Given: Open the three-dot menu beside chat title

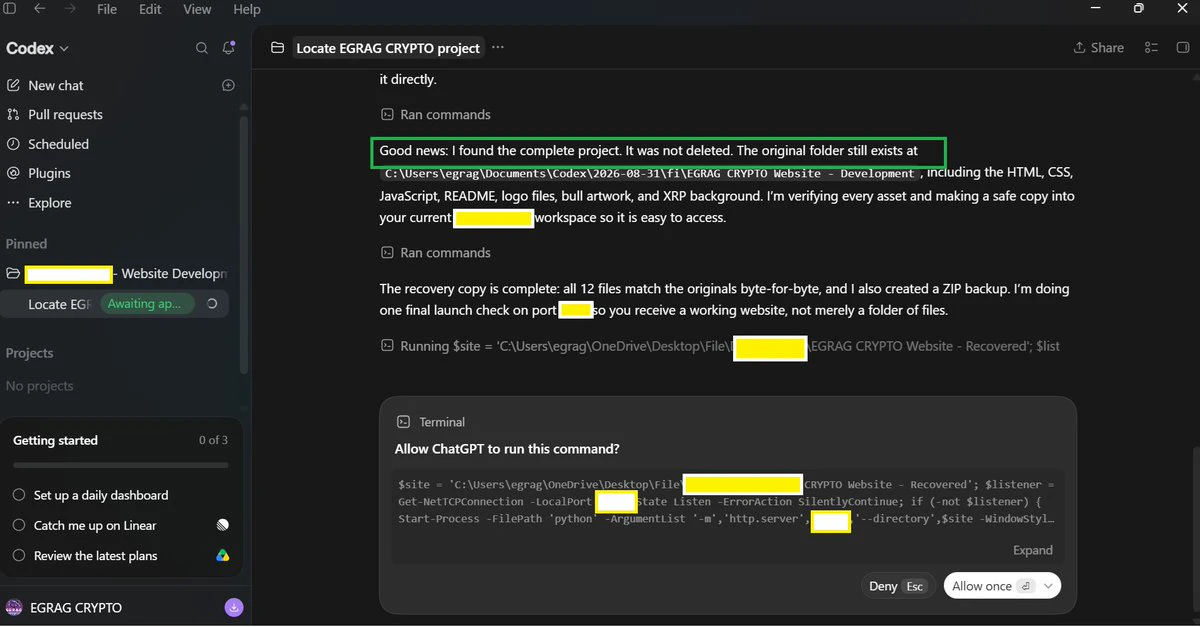Looking at the screenshot, I should (x=498, y=48).
